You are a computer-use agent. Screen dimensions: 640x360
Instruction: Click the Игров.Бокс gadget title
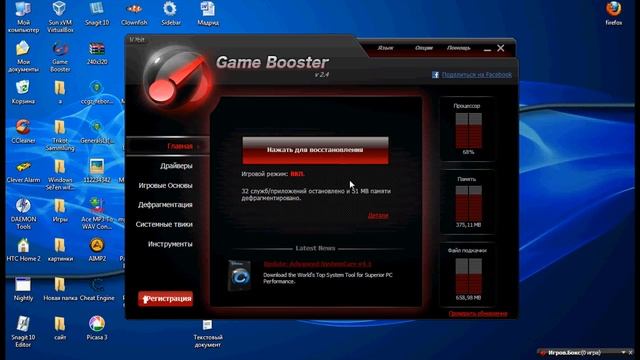(x=574, y=353)
